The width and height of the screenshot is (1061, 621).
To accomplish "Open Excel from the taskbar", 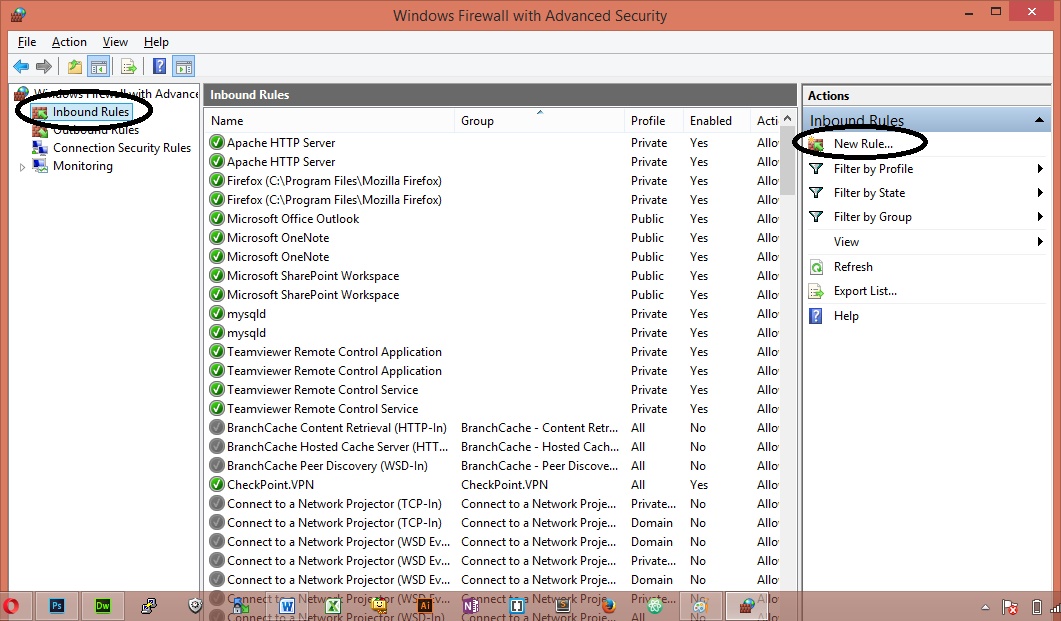I will coord(333,606).
